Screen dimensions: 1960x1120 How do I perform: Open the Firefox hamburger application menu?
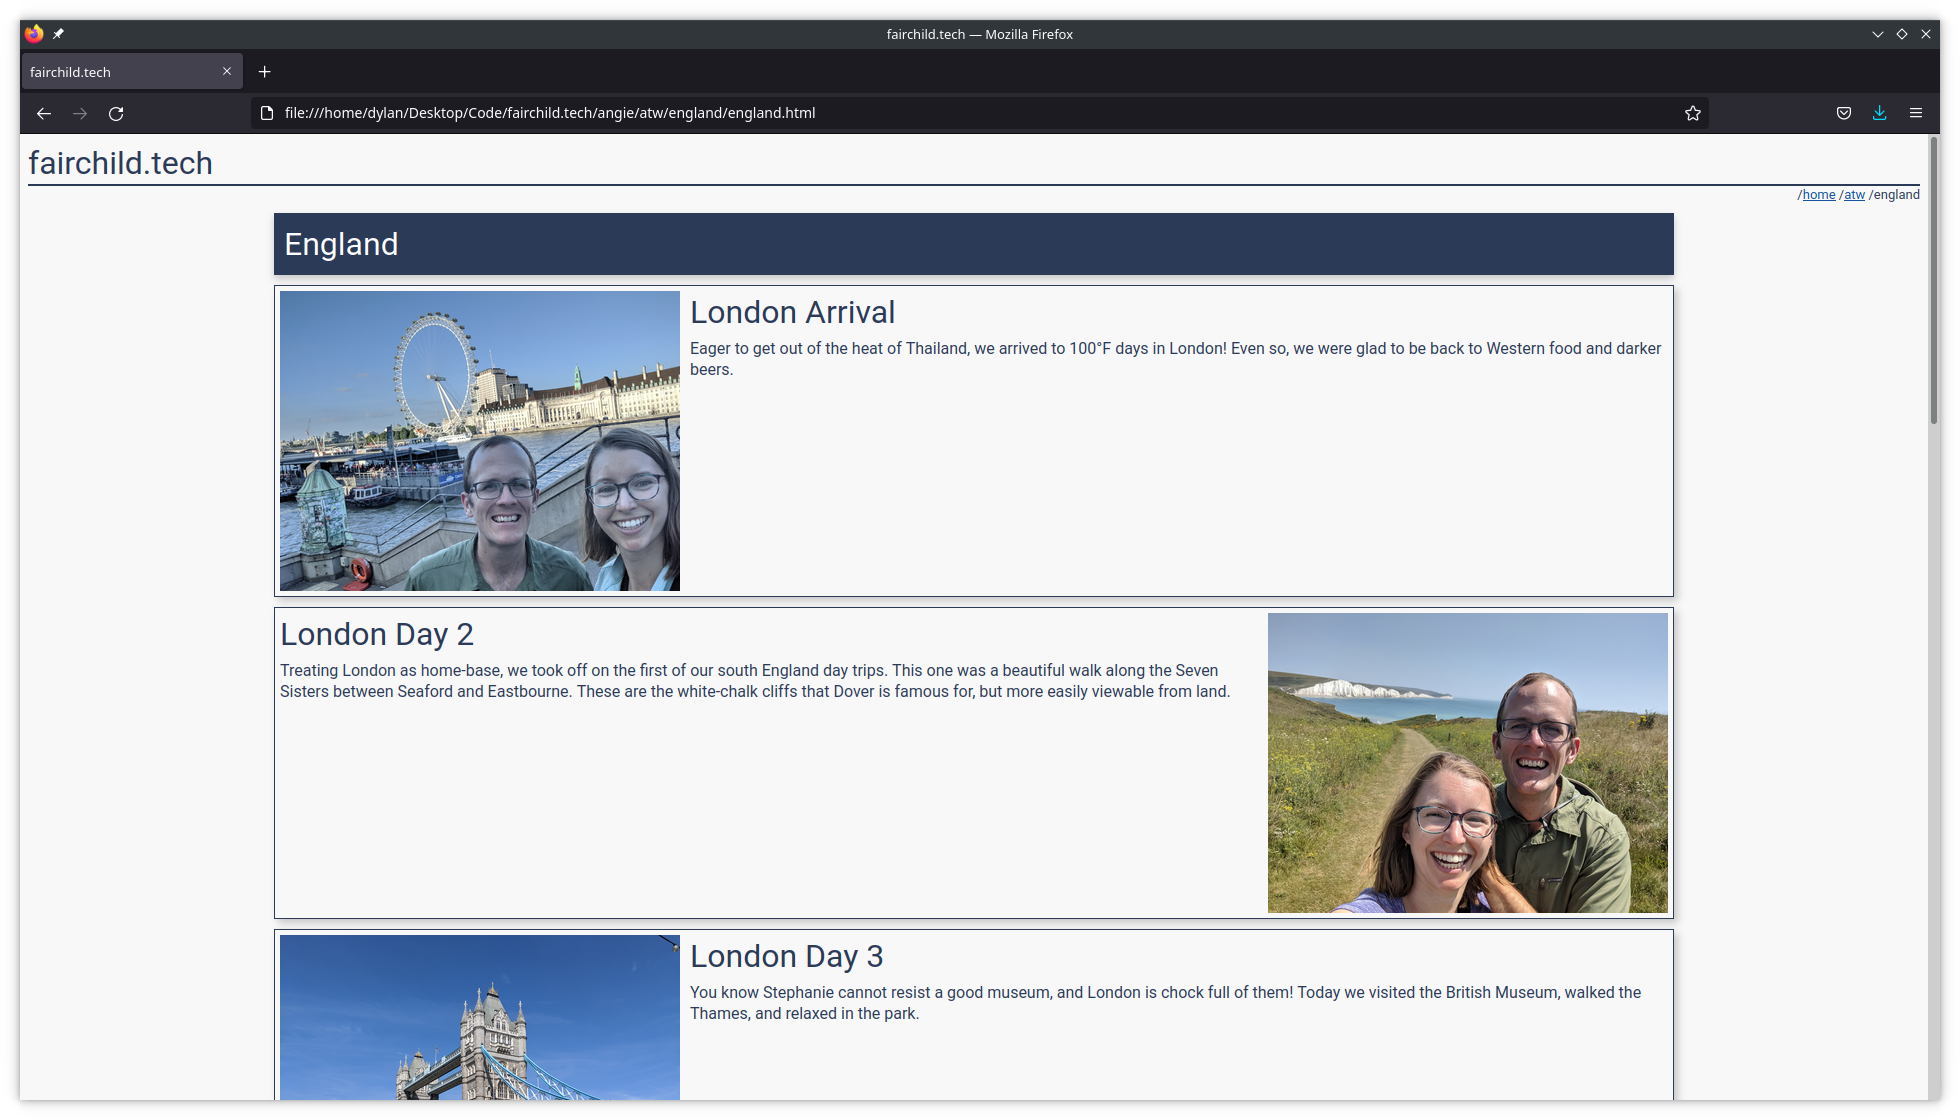(x=1916, y=113)
